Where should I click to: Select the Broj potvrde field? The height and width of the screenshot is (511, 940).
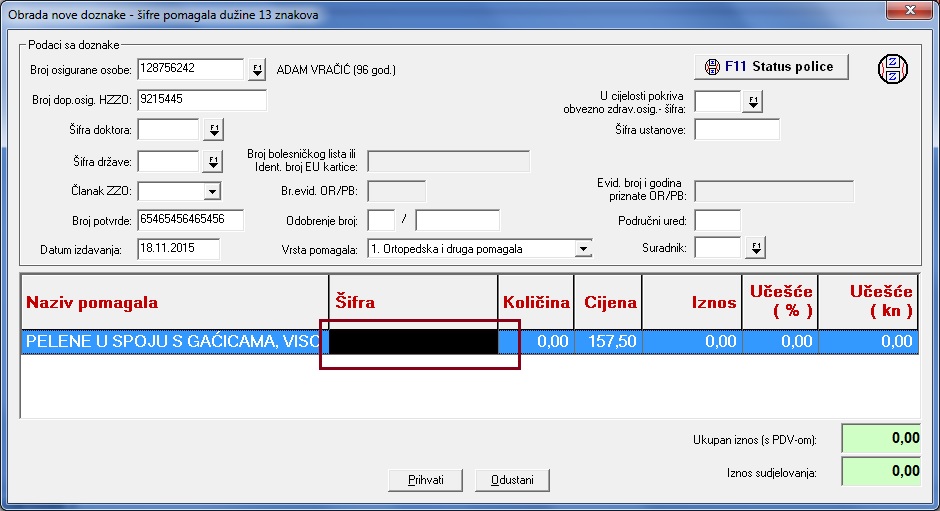(191, 220)
